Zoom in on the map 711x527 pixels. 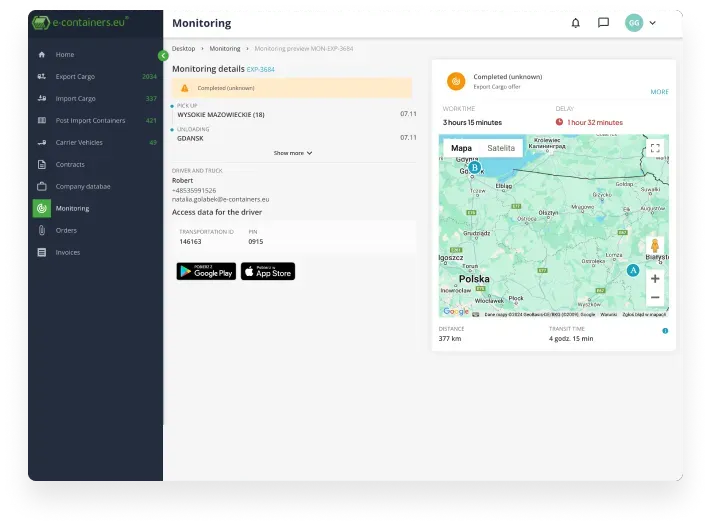[655, 278]
